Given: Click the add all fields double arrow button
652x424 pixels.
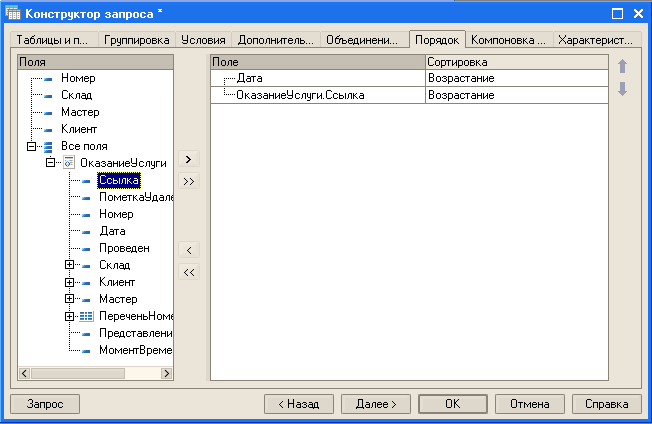Looking at the screenshot, I should (x=190, y=181).
